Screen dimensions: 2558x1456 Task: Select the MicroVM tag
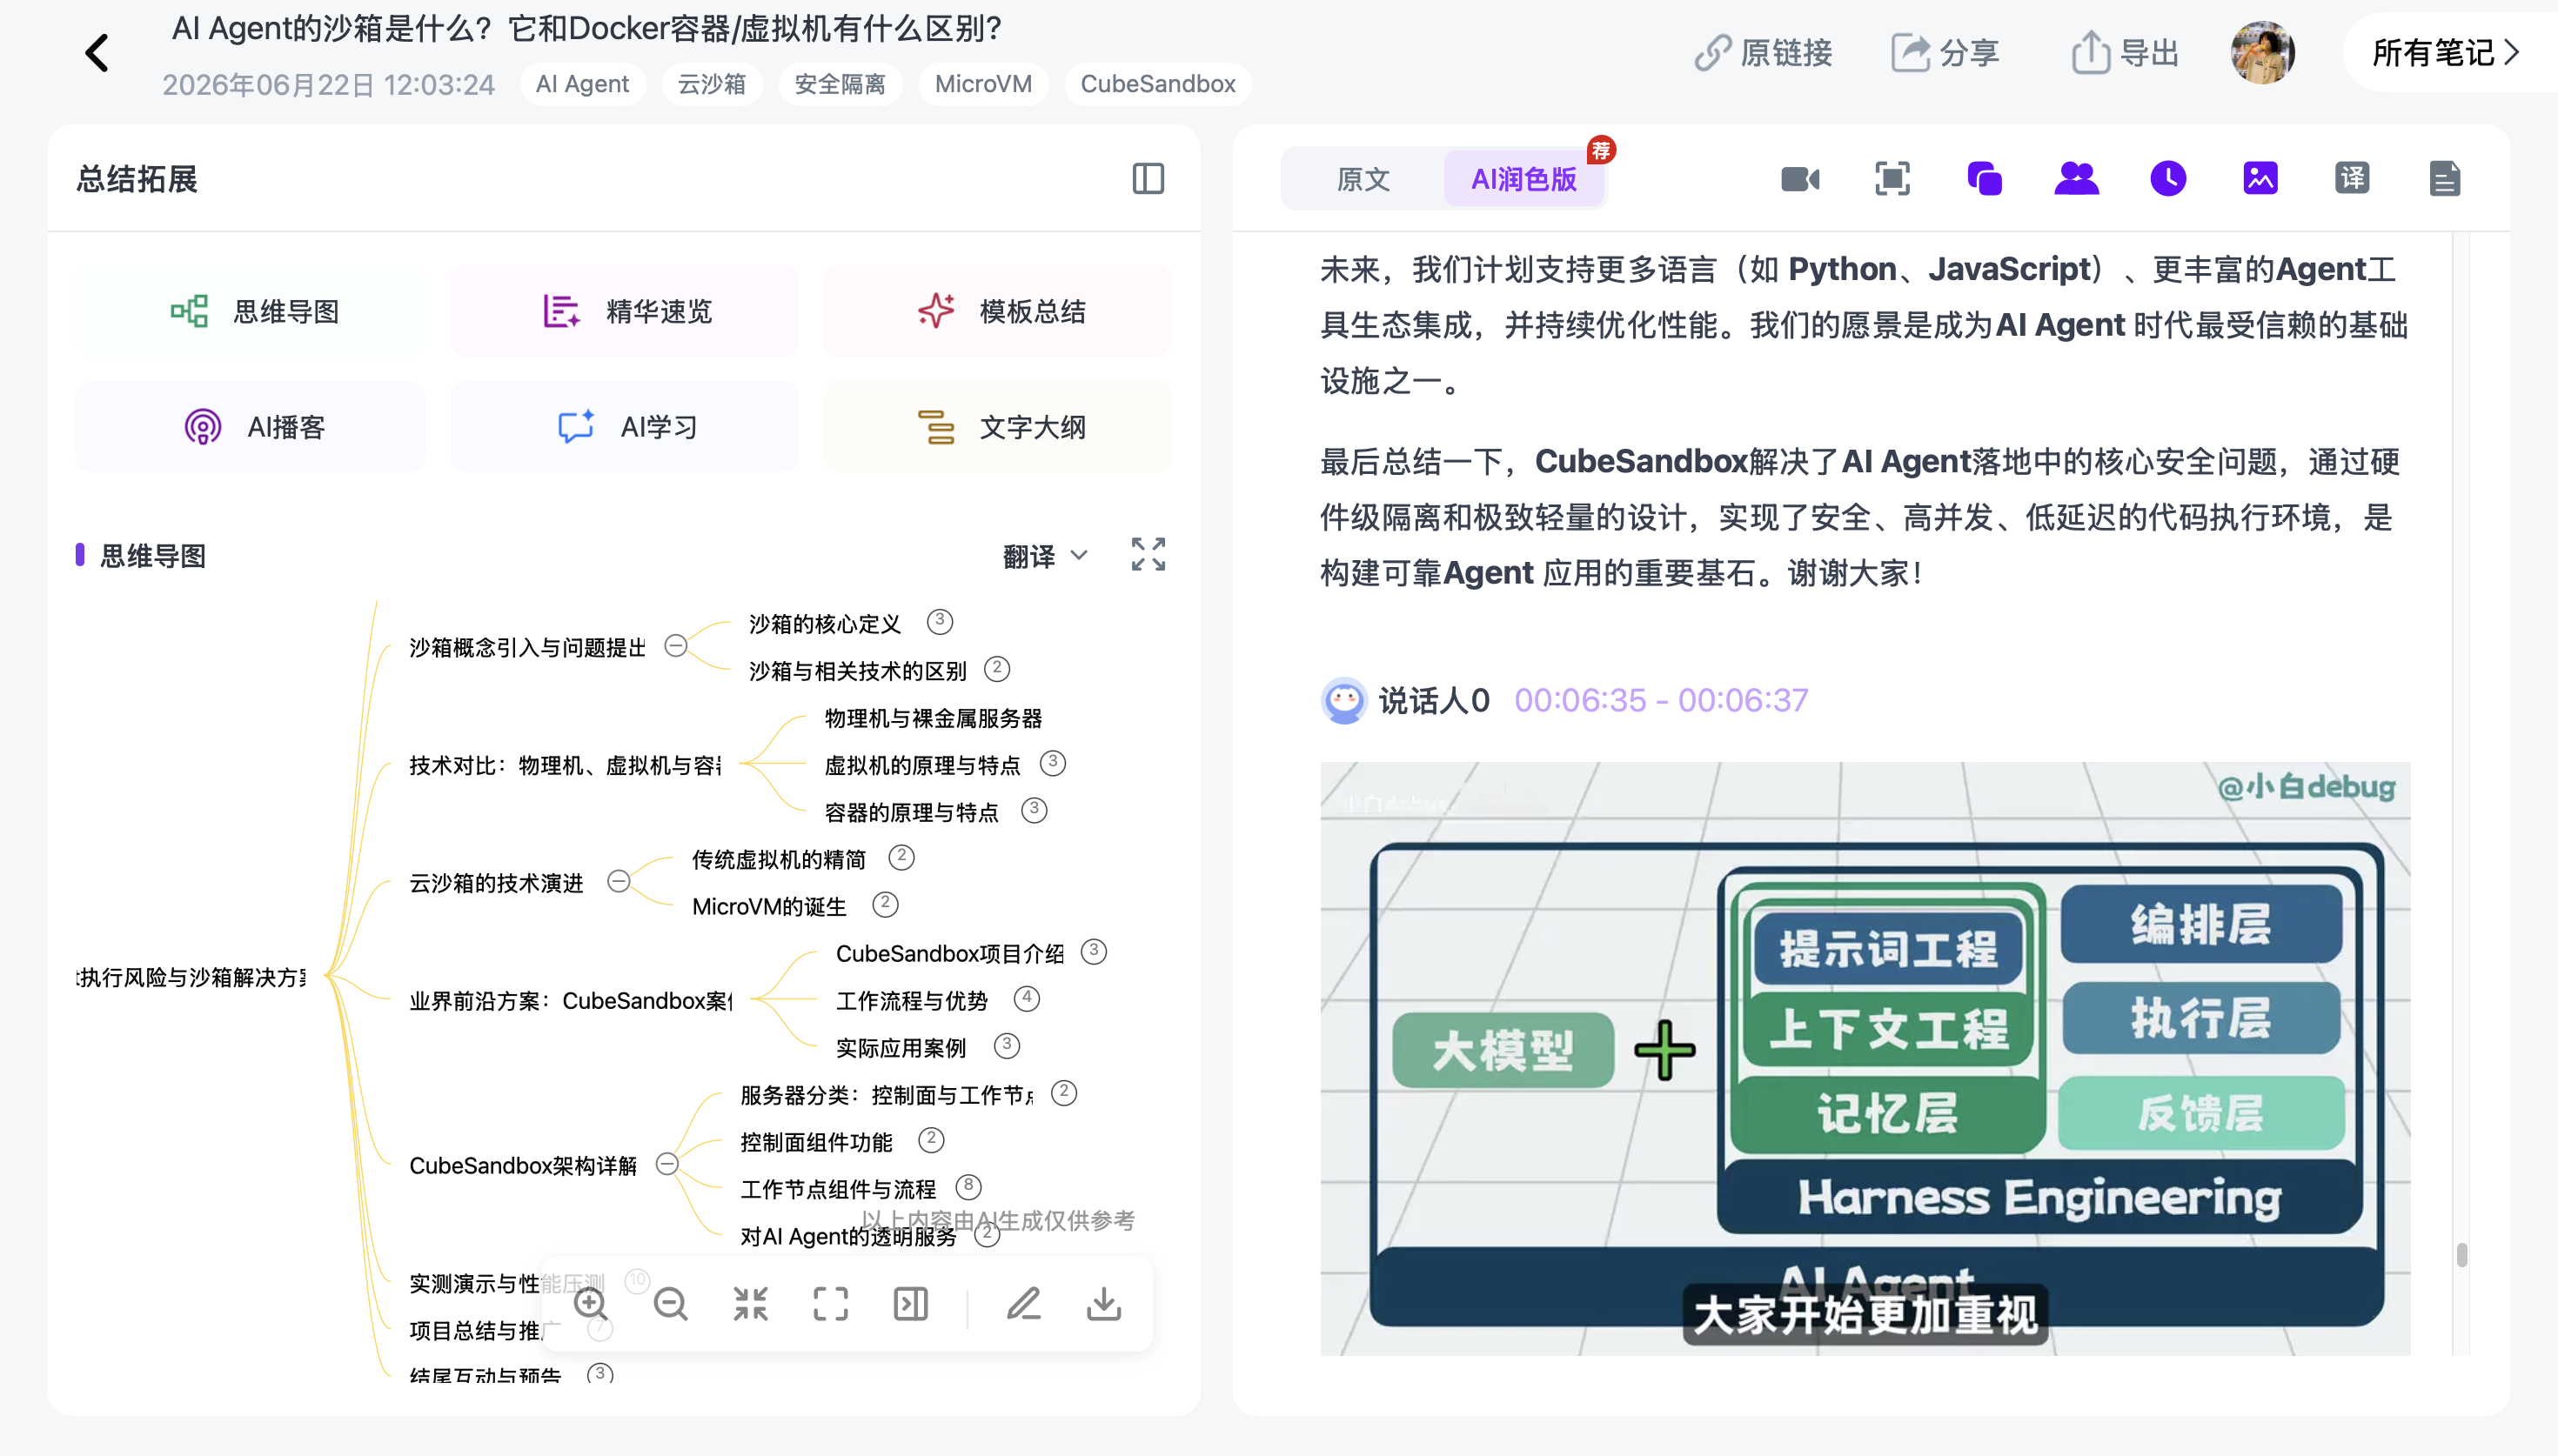[x=983, y=84]
